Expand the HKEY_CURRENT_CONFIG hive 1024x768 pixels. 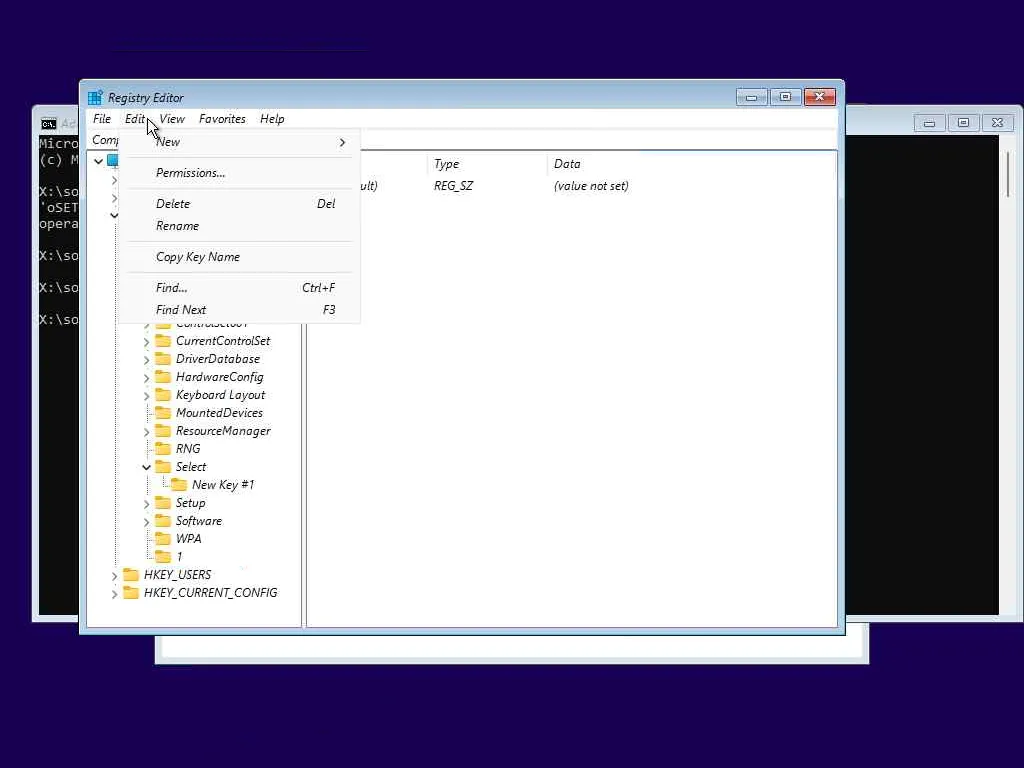coord(114,593)
